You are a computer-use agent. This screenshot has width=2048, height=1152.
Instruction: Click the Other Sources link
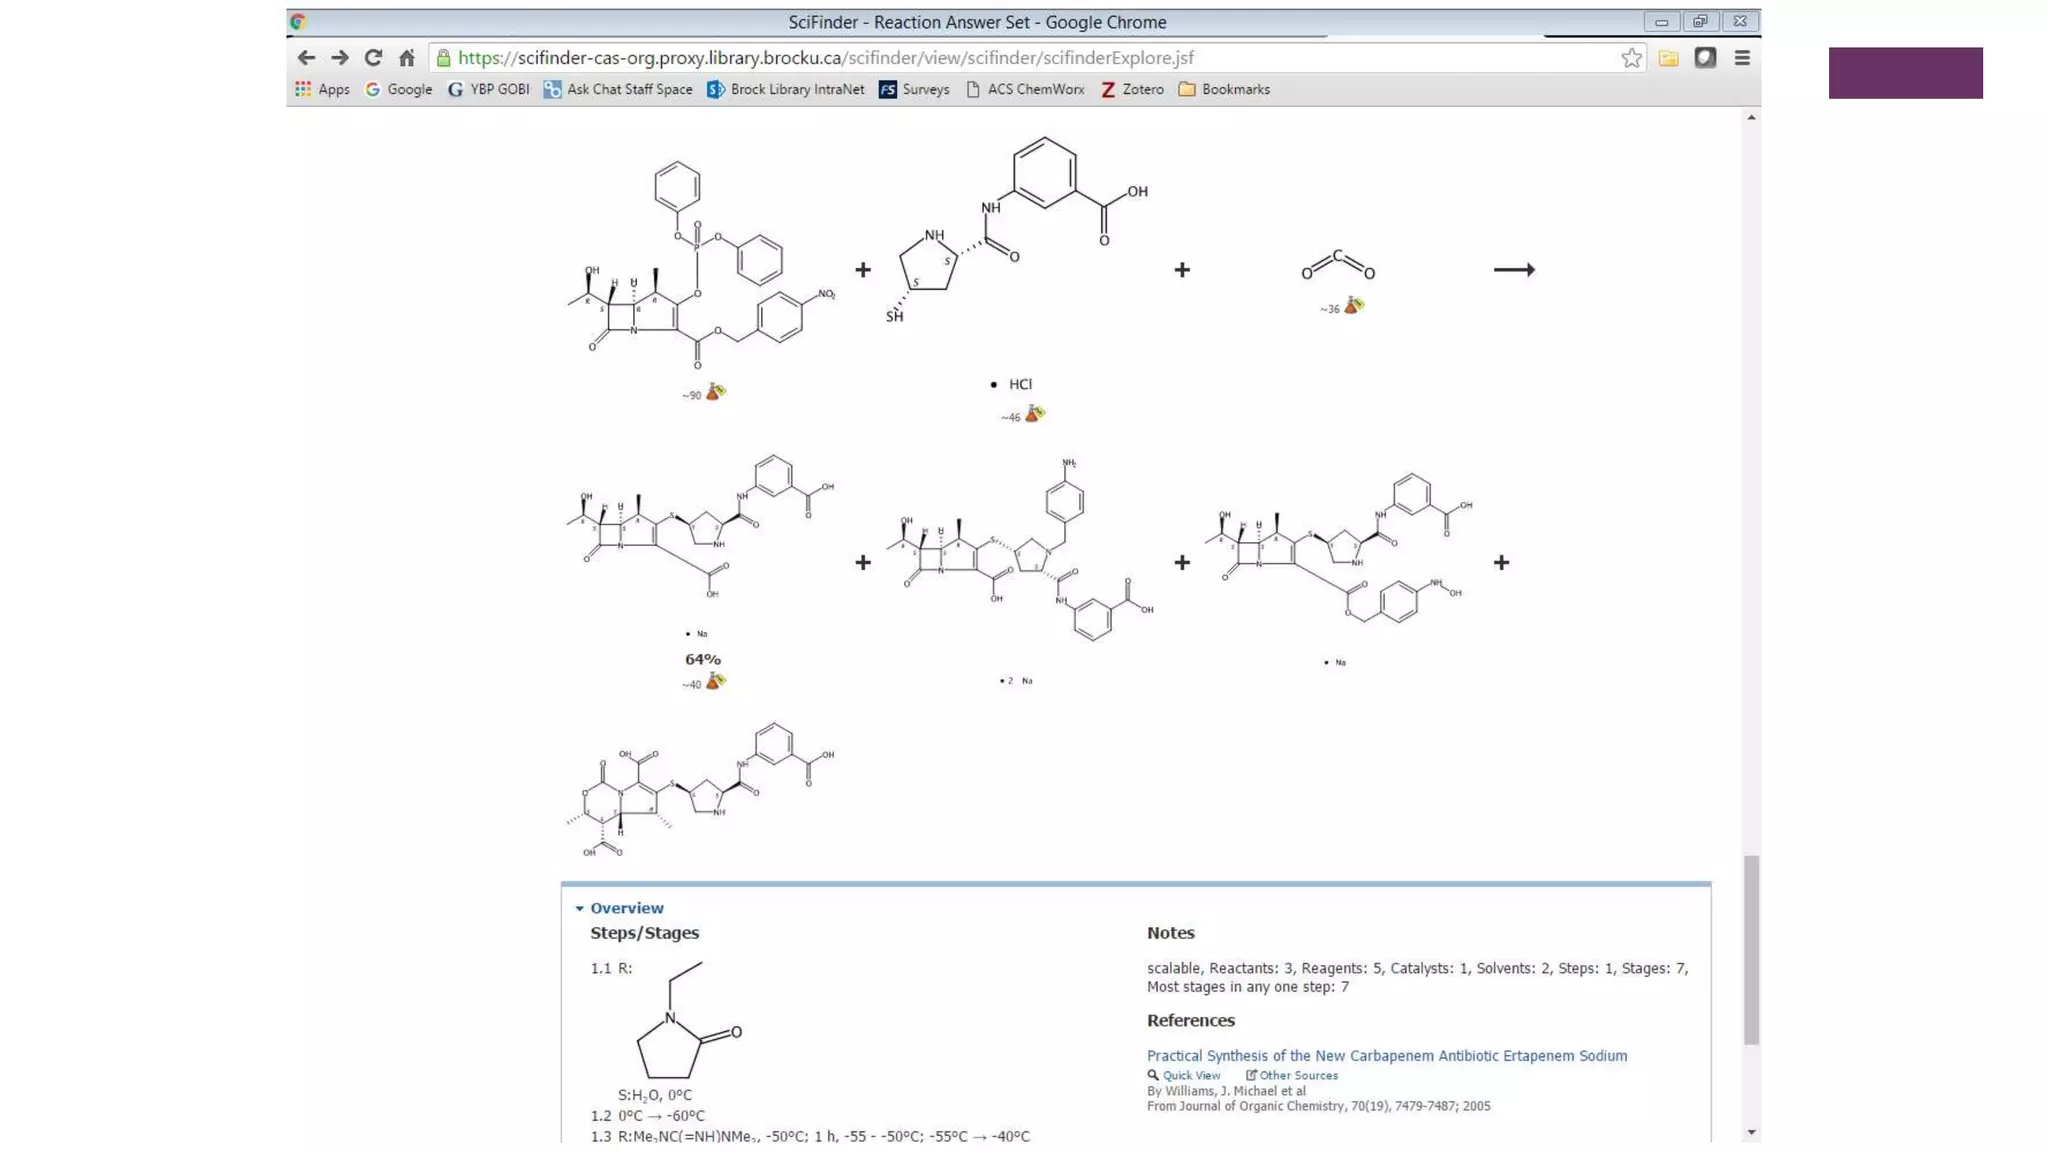pos(1297,1075)
